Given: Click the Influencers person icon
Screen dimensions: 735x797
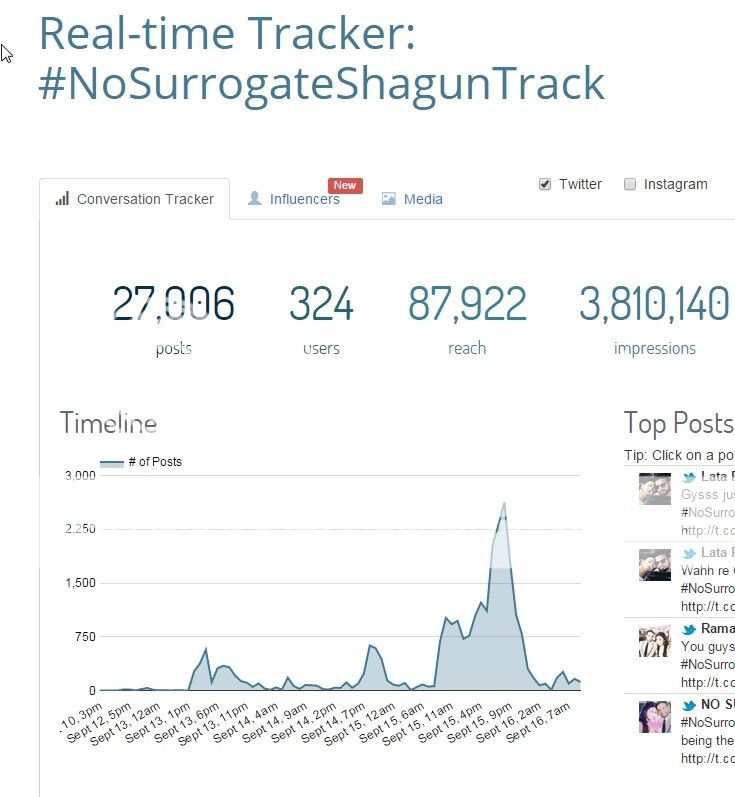Looking at the screenshot, I should (255, 199).
